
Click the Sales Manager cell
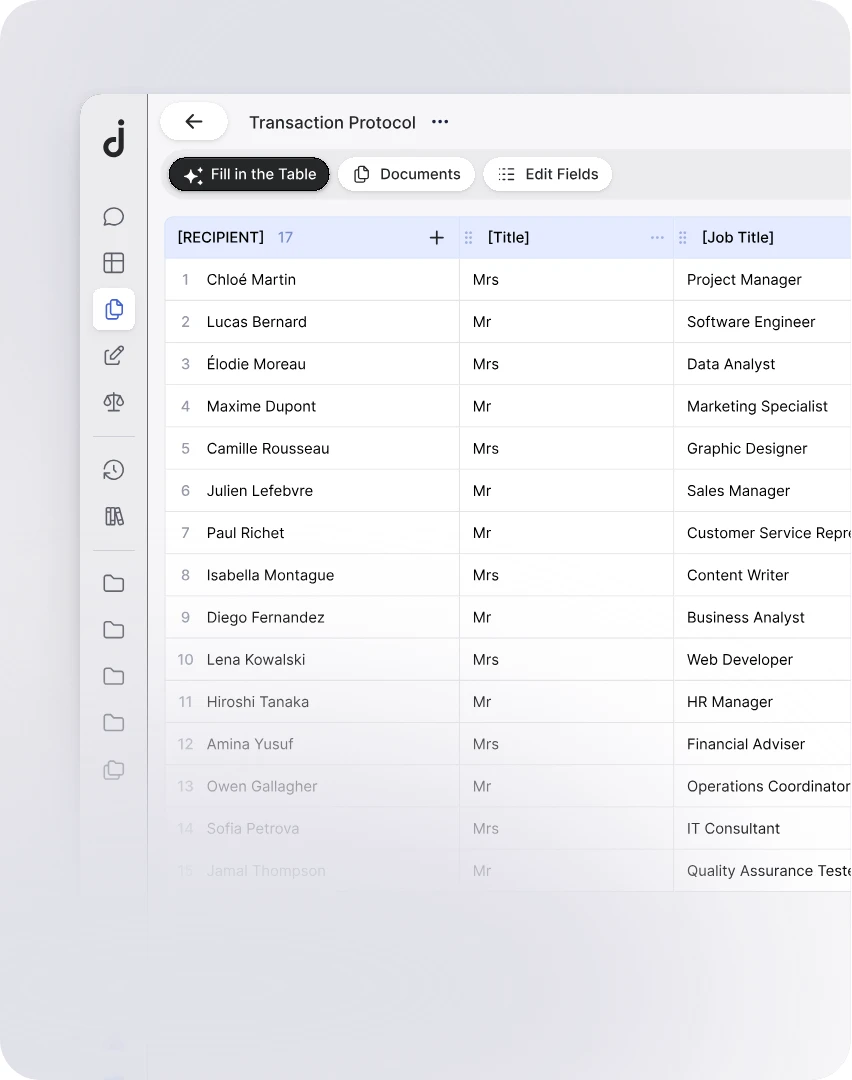coord(762,490)
